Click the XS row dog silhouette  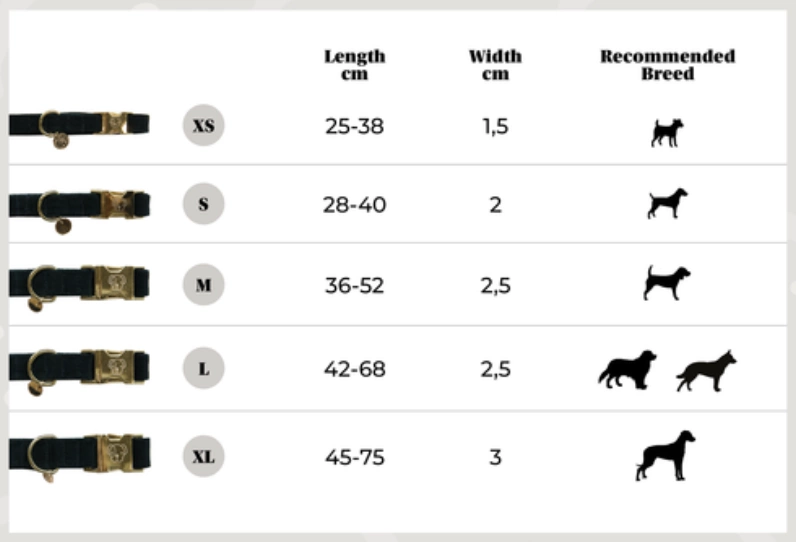point(667,132)
